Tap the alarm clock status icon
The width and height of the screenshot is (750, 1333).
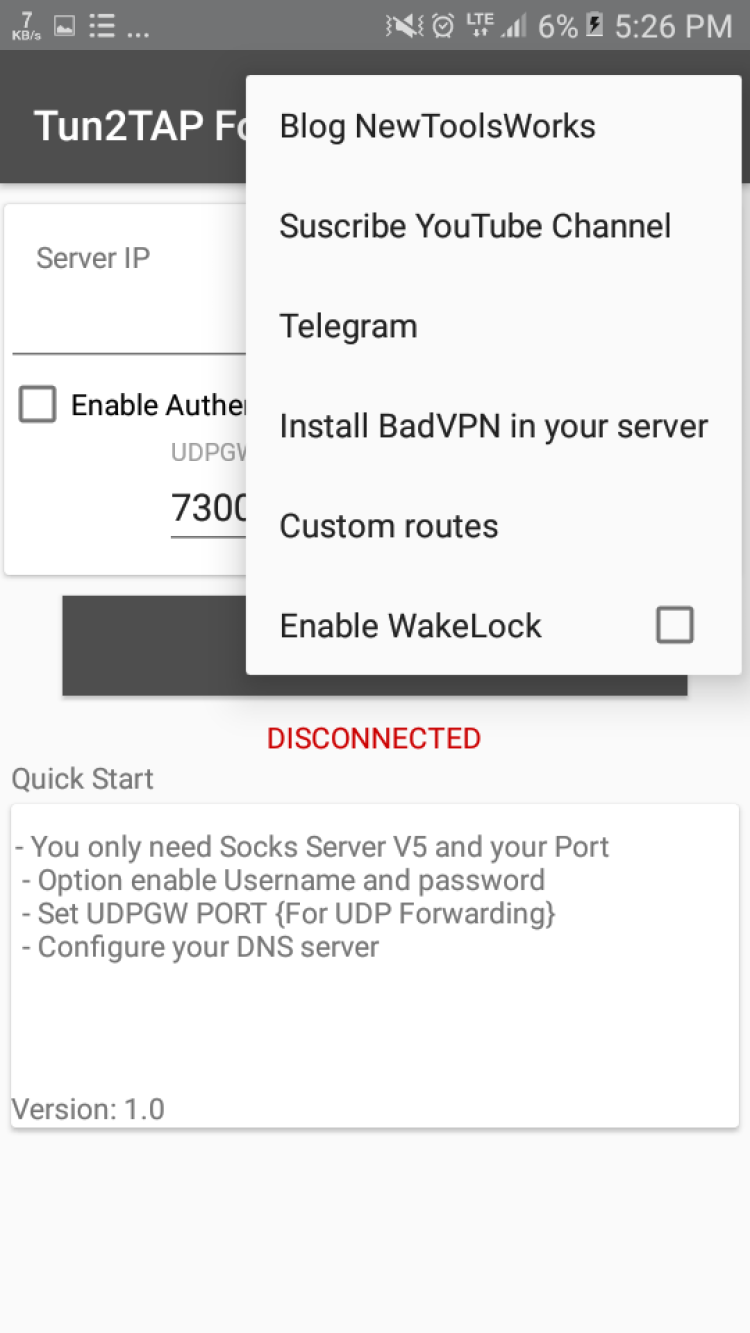443,26
